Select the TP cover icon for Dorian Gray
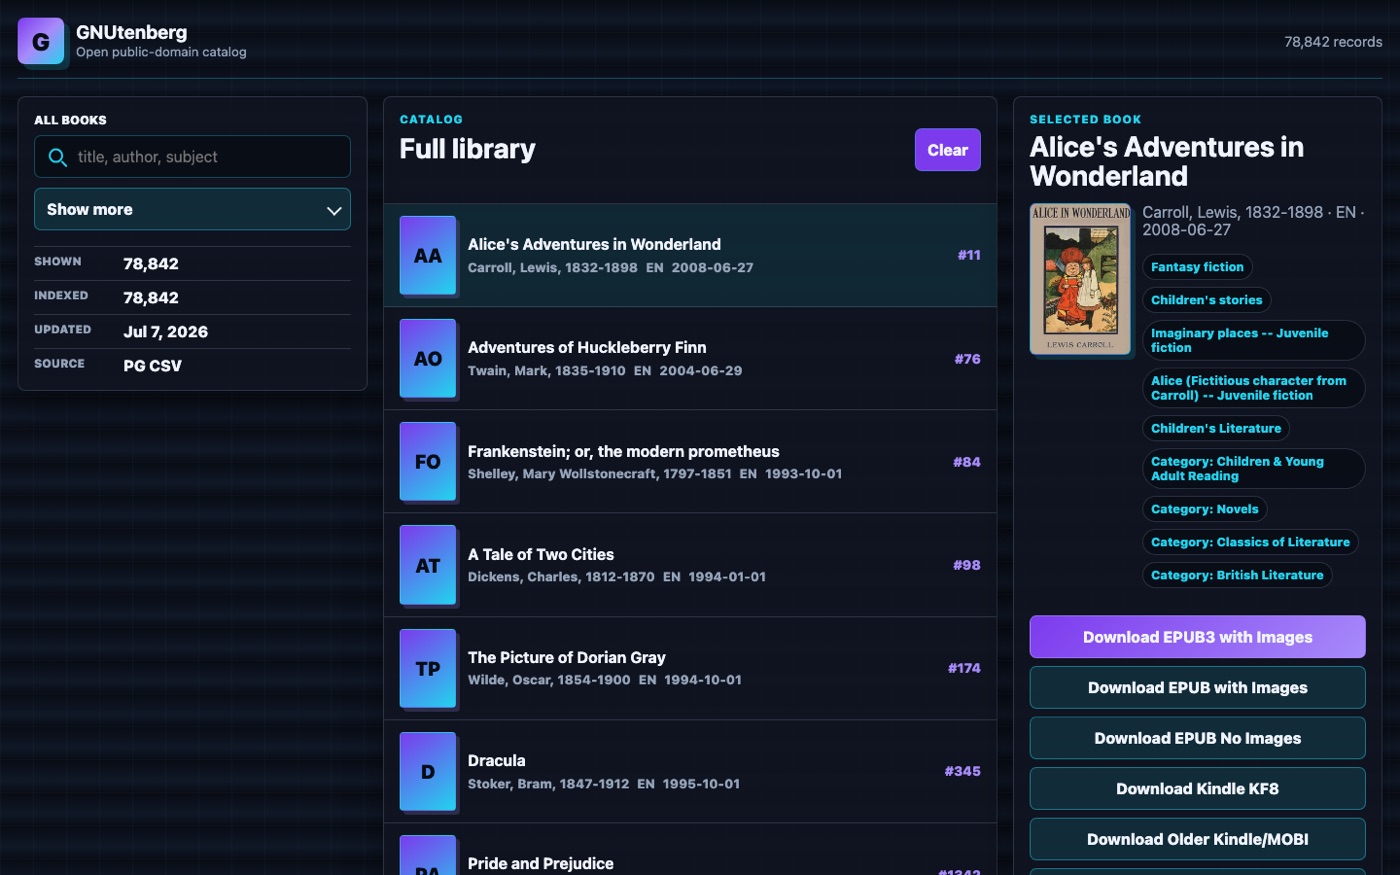 click(x=428, y=668)
